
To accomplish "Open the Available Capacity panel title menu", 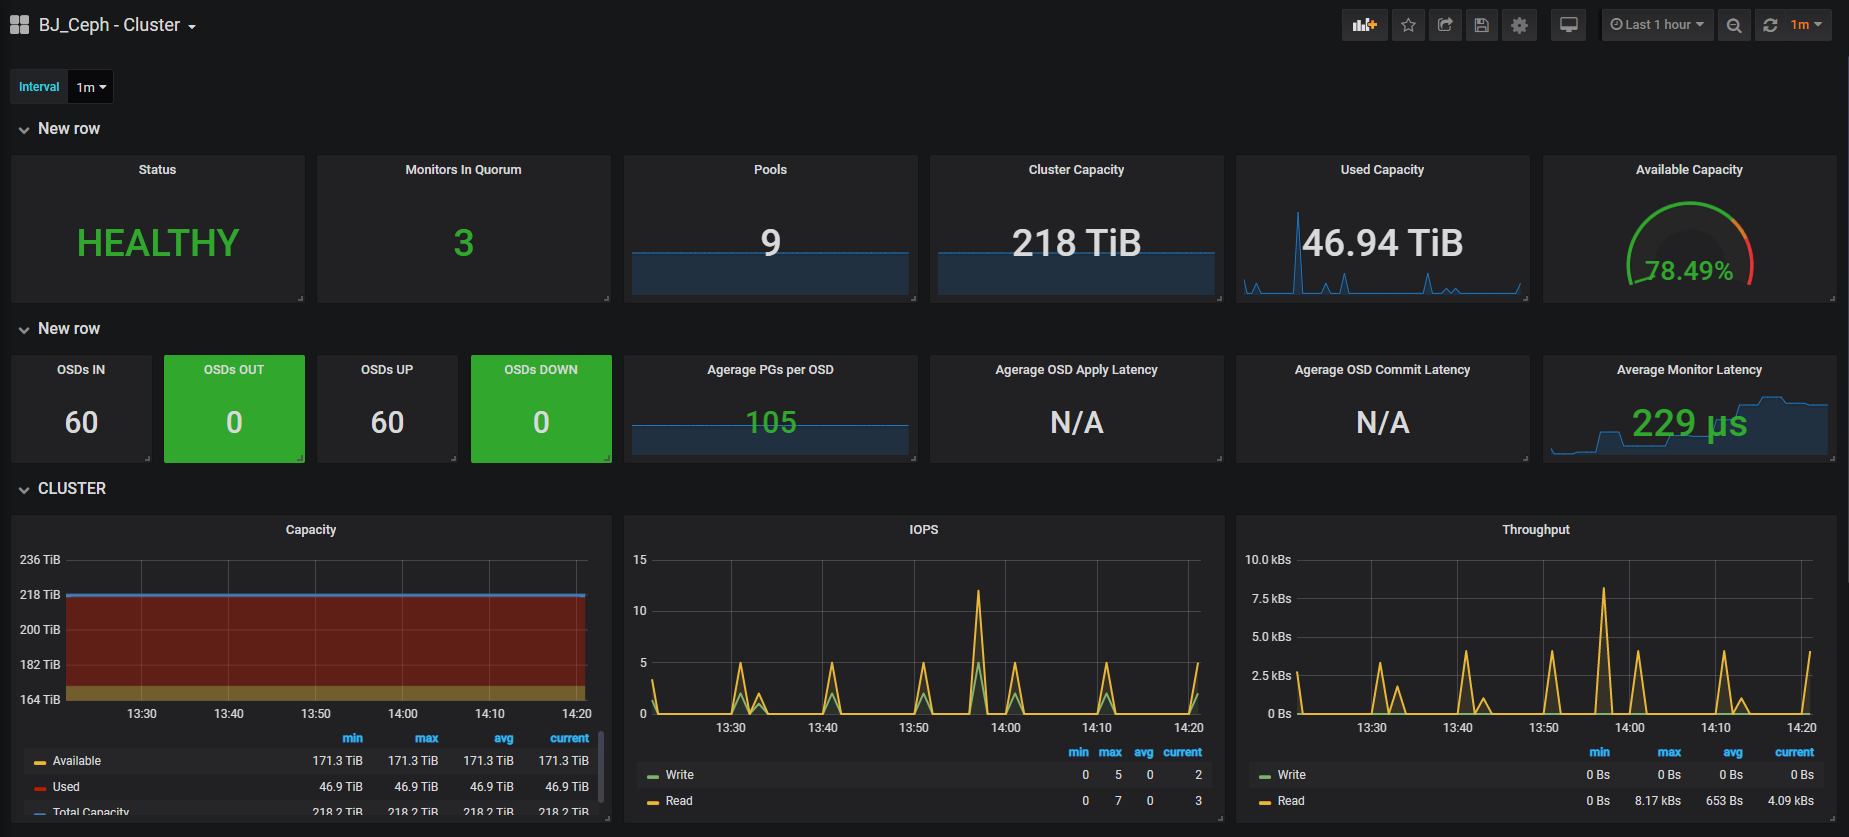I will pos(1689,170).
